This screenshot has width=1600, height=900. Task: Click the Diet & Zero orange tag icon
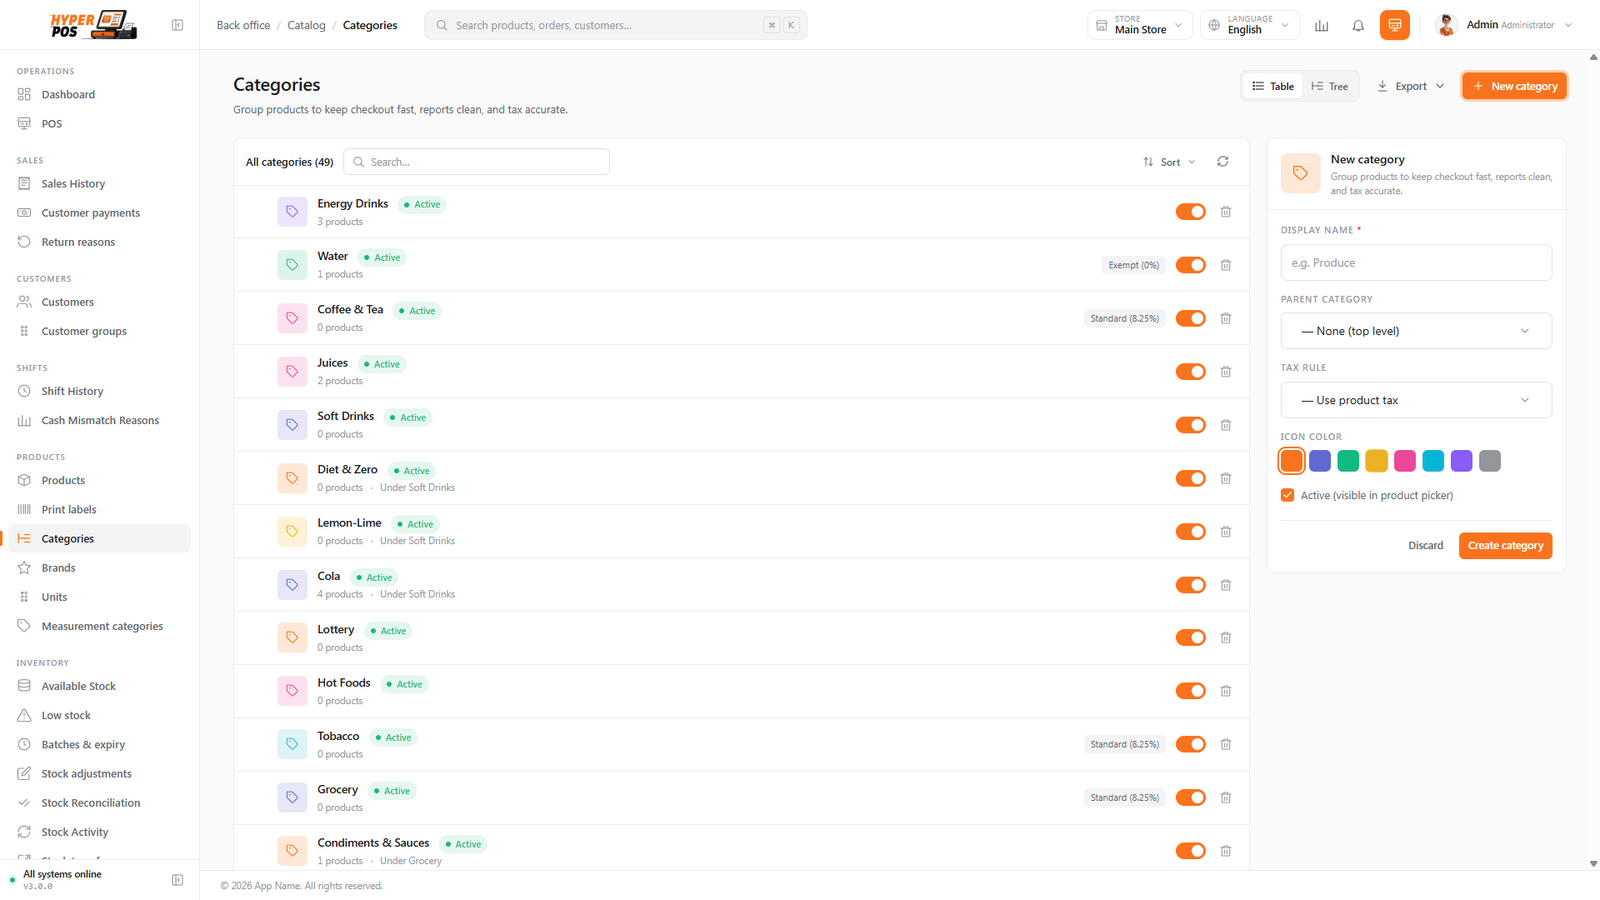[292, 478]
